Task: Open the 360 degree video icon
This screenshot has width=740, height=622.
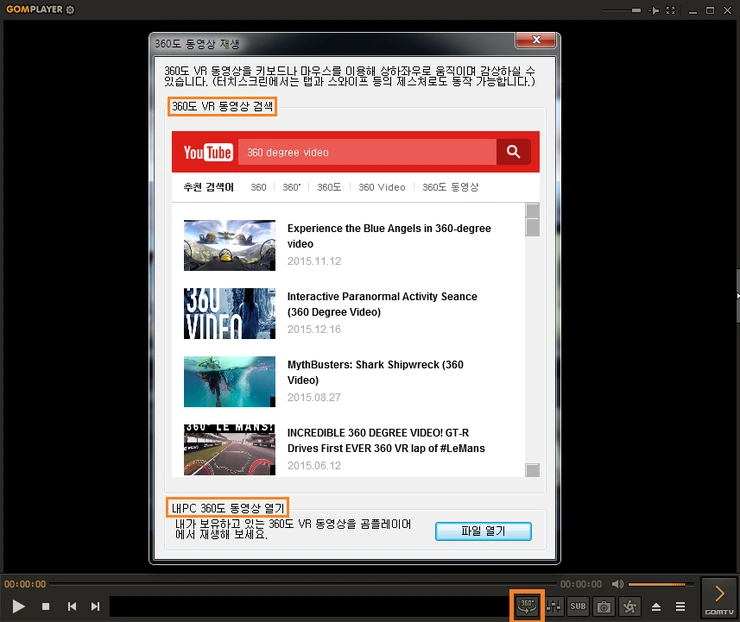Action: (527, 606)
